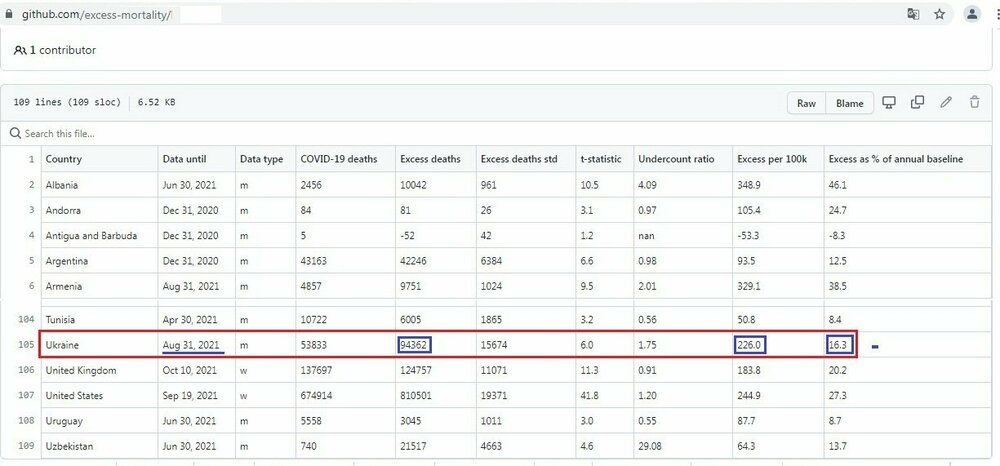This screenshot has height=466, width=1000.
Task: Open the browser profile avatar
Action: [972, 14]
